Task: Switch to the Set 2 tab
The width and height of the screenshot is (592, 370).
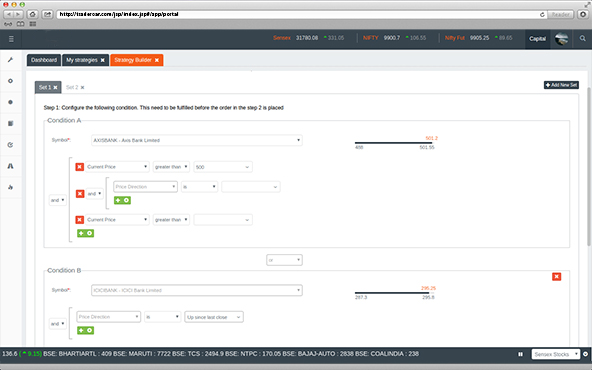Action: tap(72, 87)
